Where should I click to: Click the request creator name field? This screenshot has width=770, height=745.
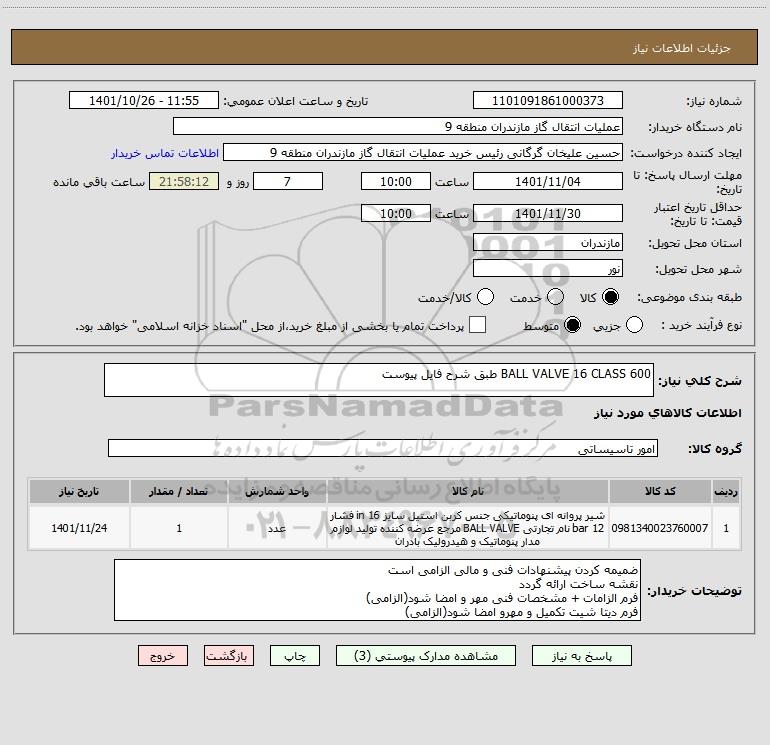tap(423, 153)
